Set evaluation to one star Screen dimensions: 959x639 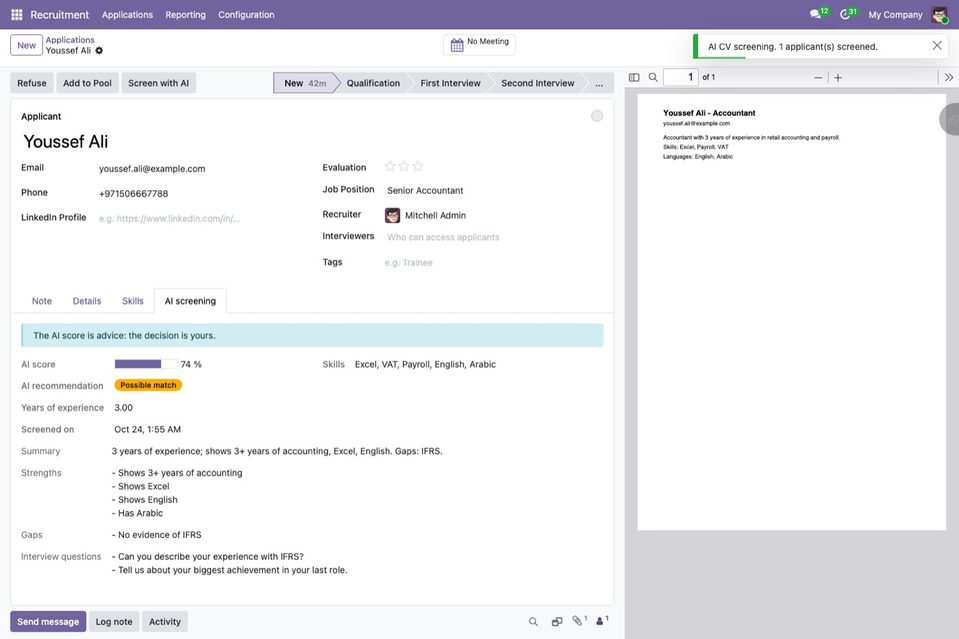390,166
